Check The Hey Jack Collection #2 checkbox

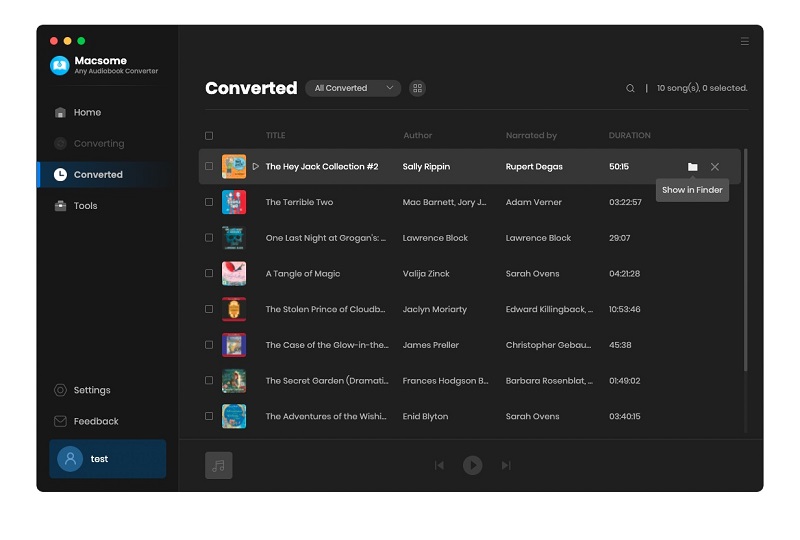pyautogui.click(x=209, y=166)
